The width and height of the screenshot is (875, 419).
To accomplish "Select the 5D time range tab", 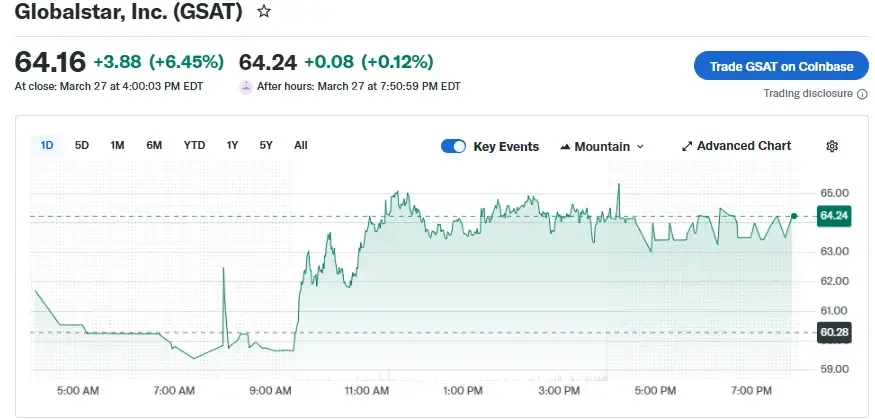I will coord(82,146).
